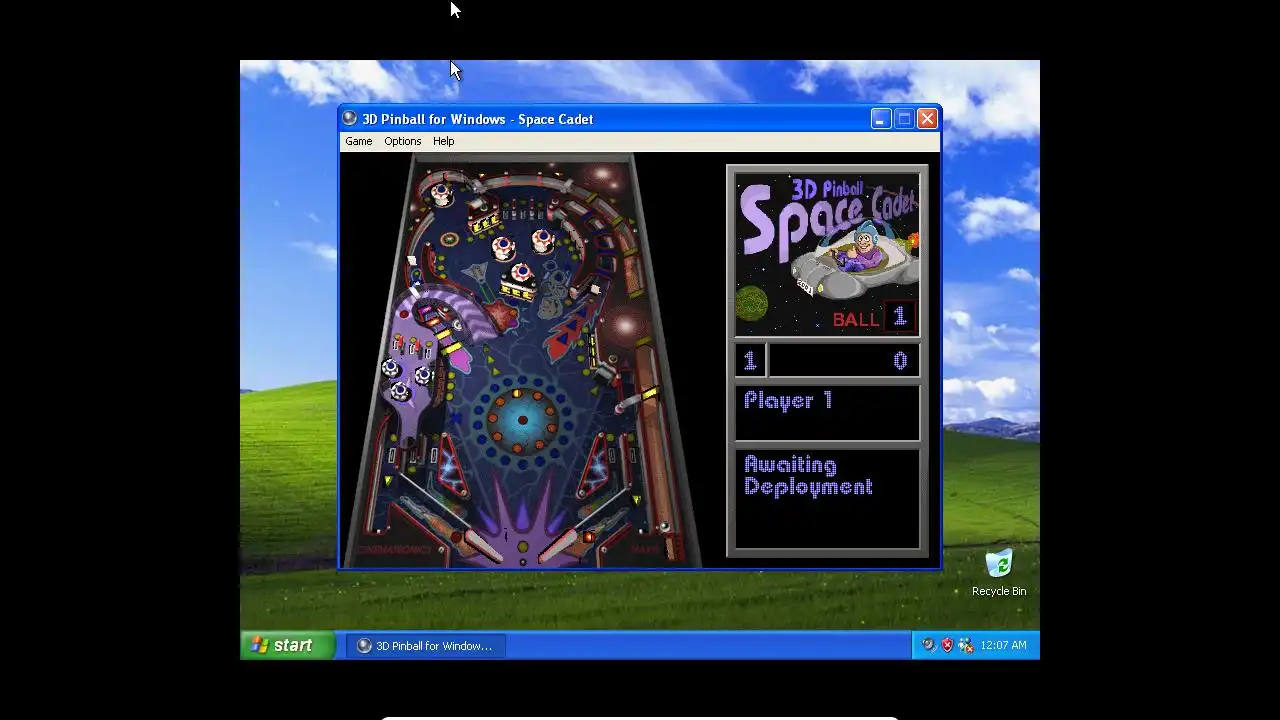This screenshot has width=1280, height=720.
Task: Click the Windows Messenger tray icon
Action: 965,645
